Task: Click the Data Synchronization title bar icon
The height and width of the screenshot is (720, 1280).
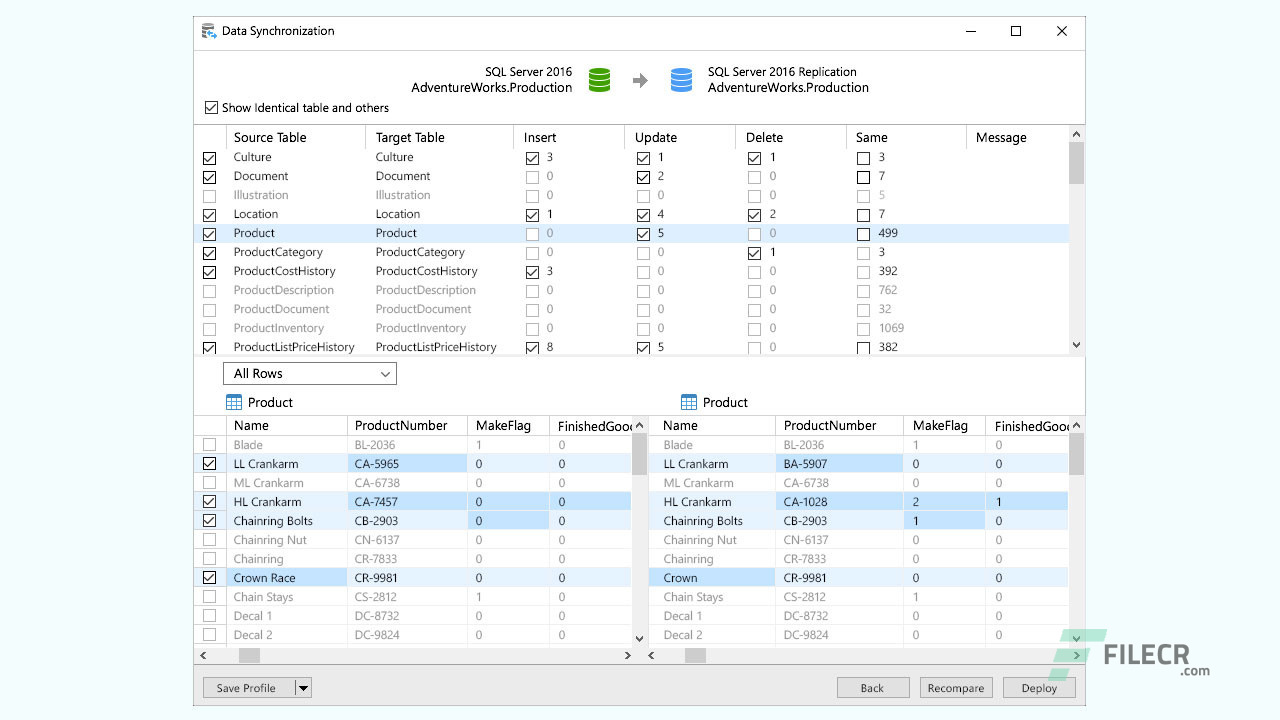Action: (209, 31)
